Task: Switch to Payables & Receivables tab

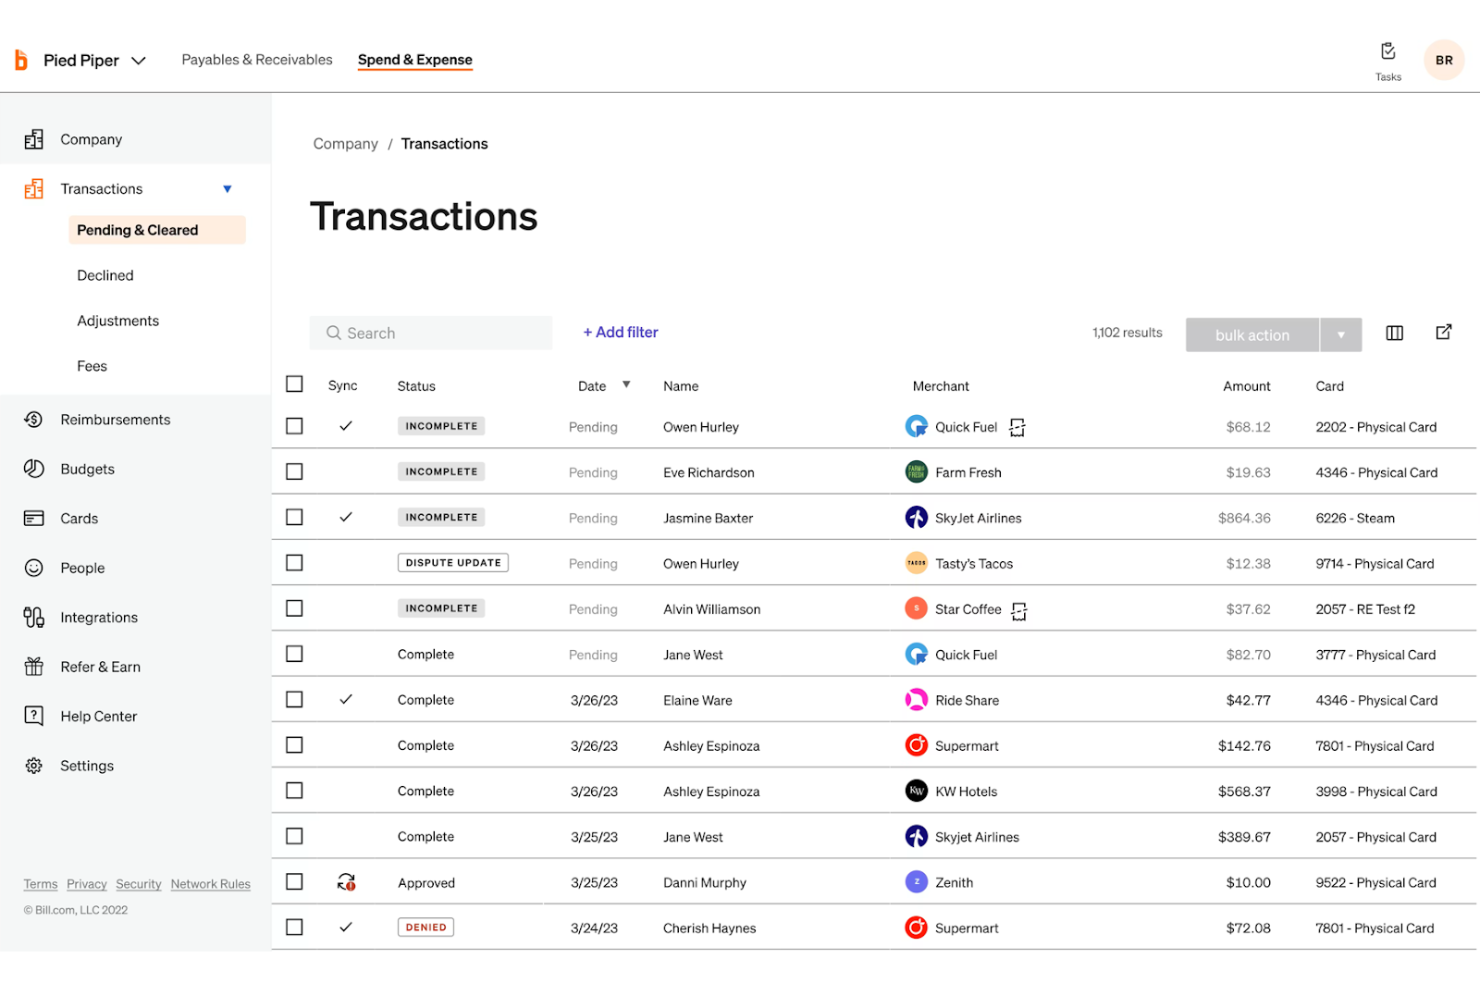Action: 257,60
